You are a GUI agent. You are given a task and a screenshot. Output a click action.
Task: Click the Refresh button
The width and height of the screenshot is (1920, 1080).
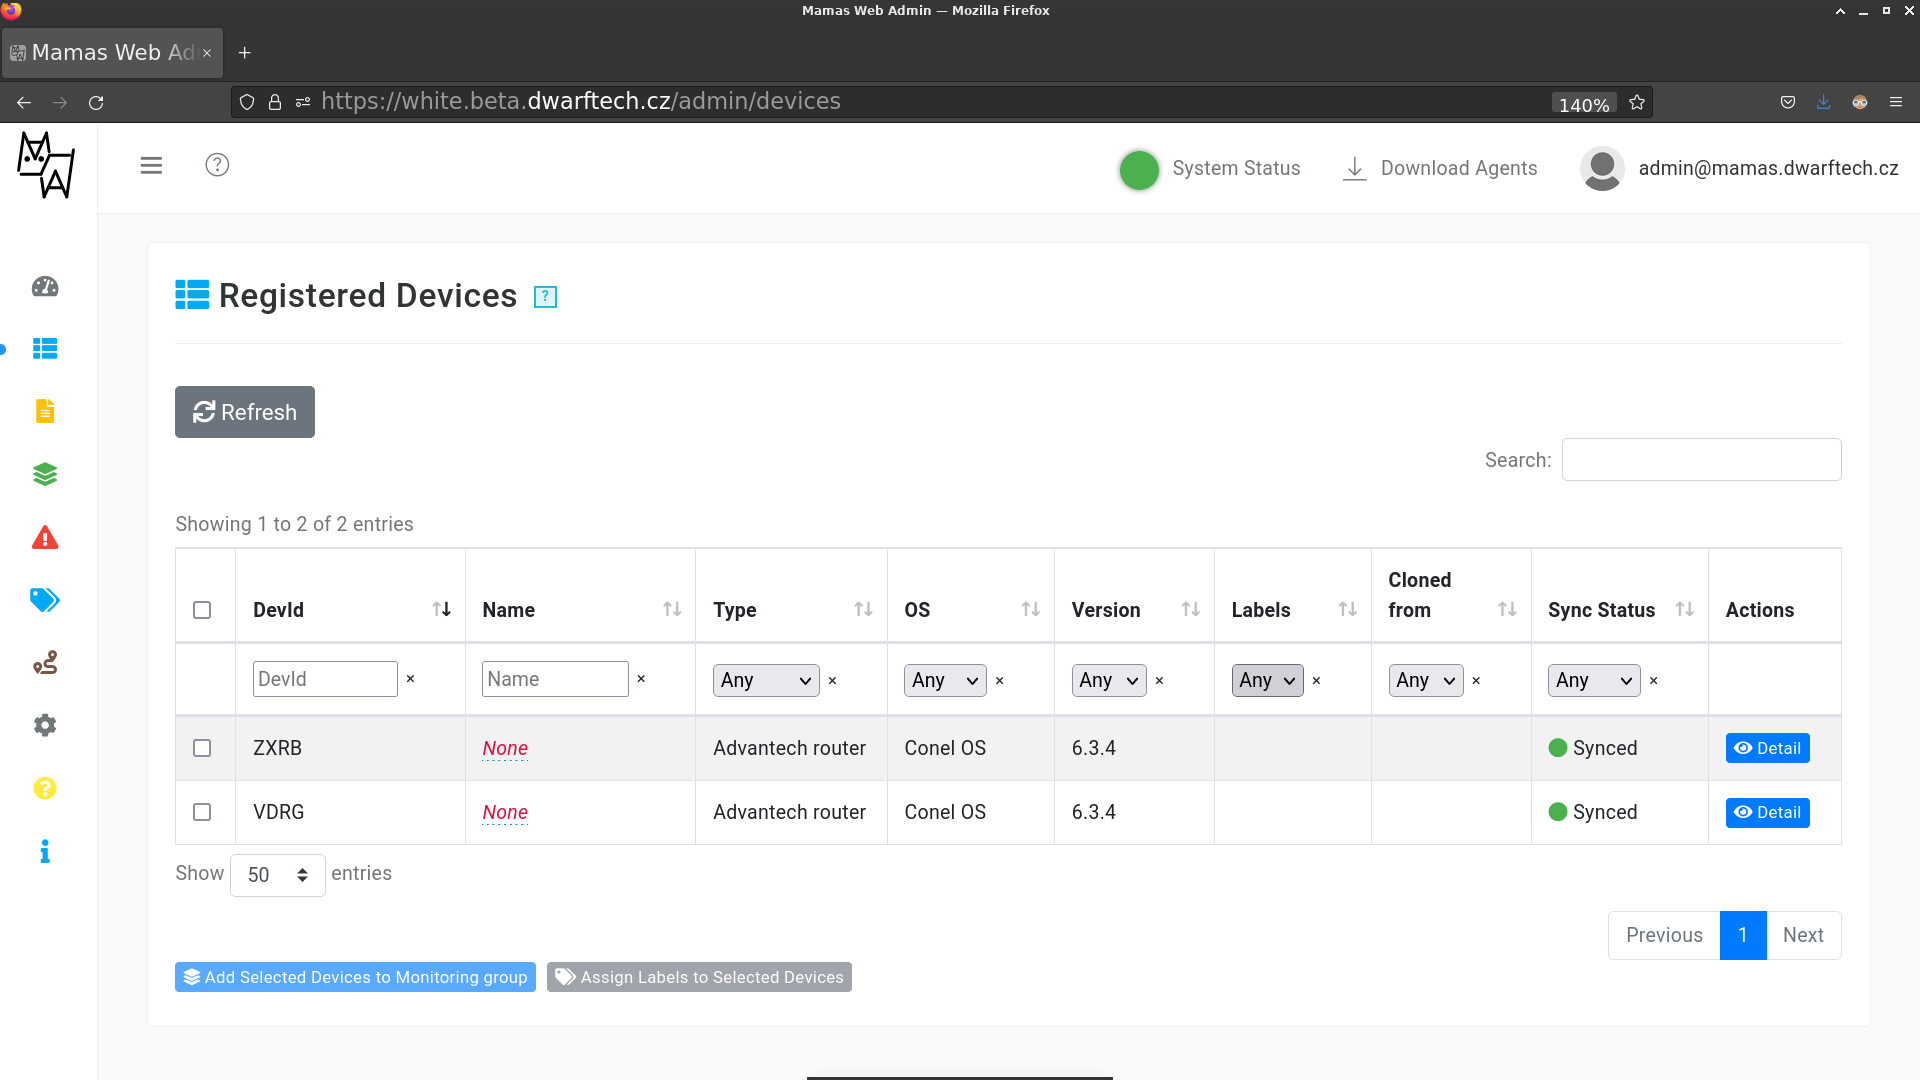[x=245, y=412]
